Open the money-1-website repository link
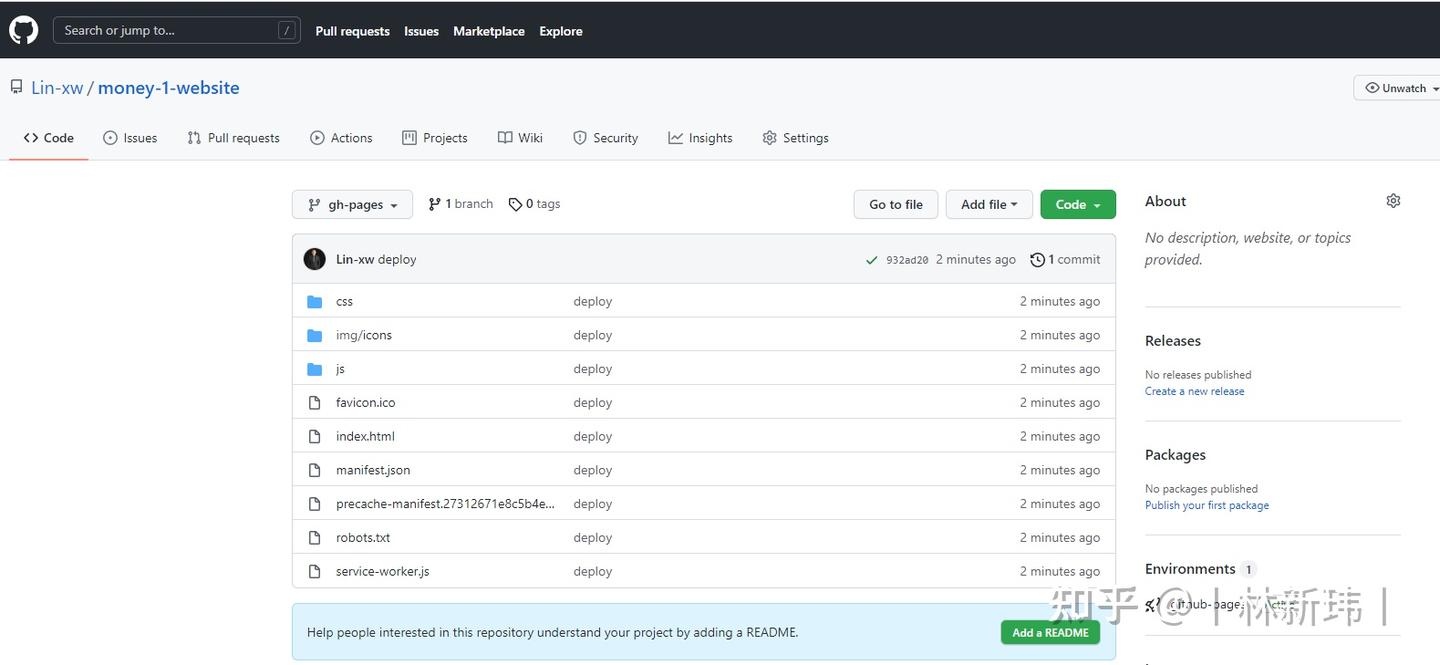 (169, 88)
